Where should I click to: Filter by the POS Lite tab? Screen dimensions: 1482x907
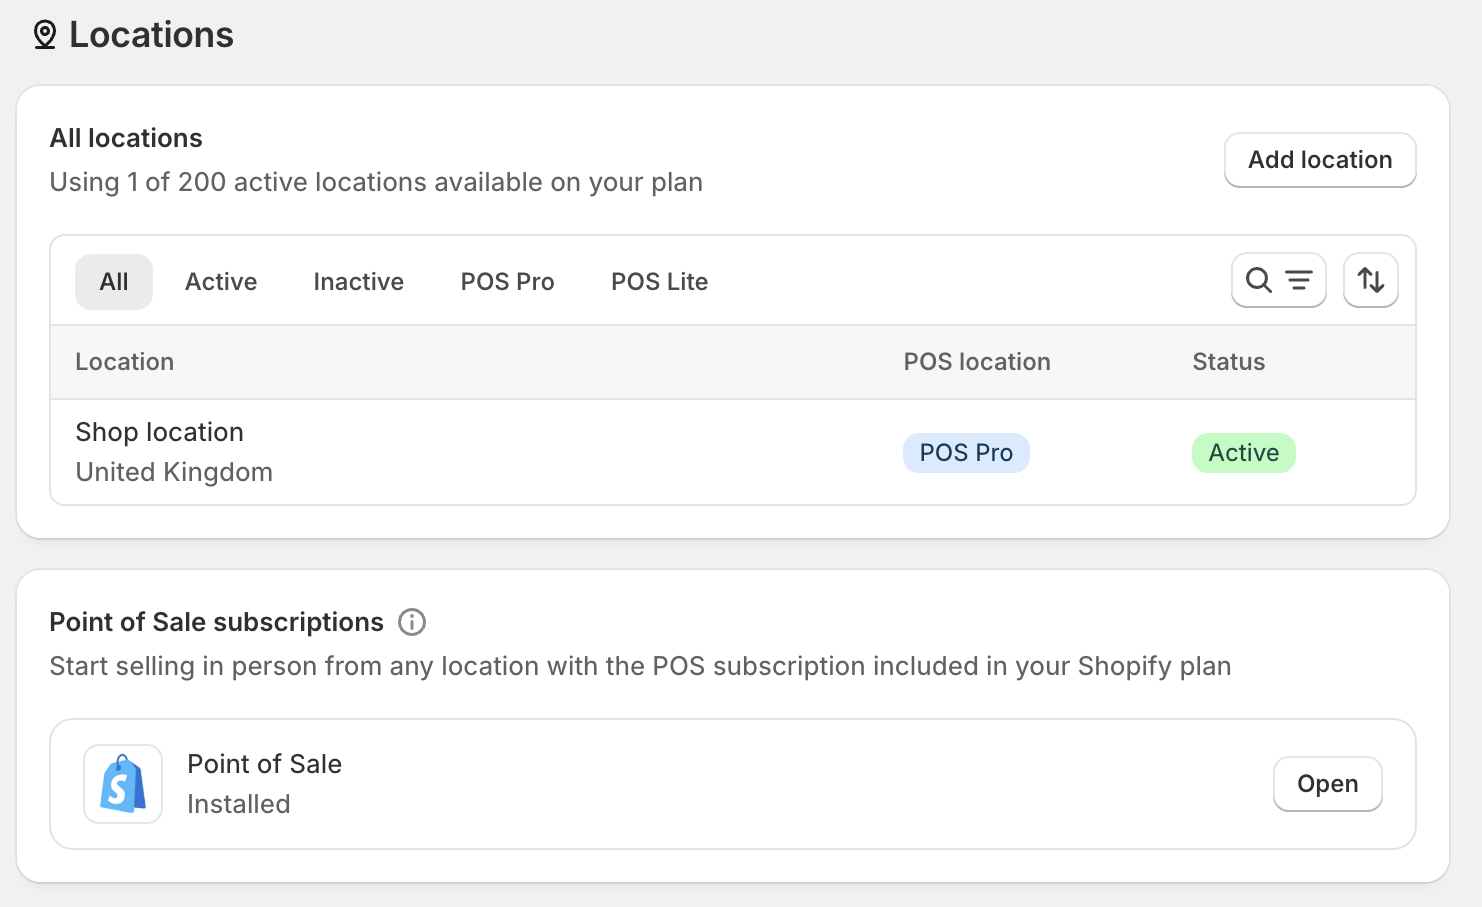point(660,282)
